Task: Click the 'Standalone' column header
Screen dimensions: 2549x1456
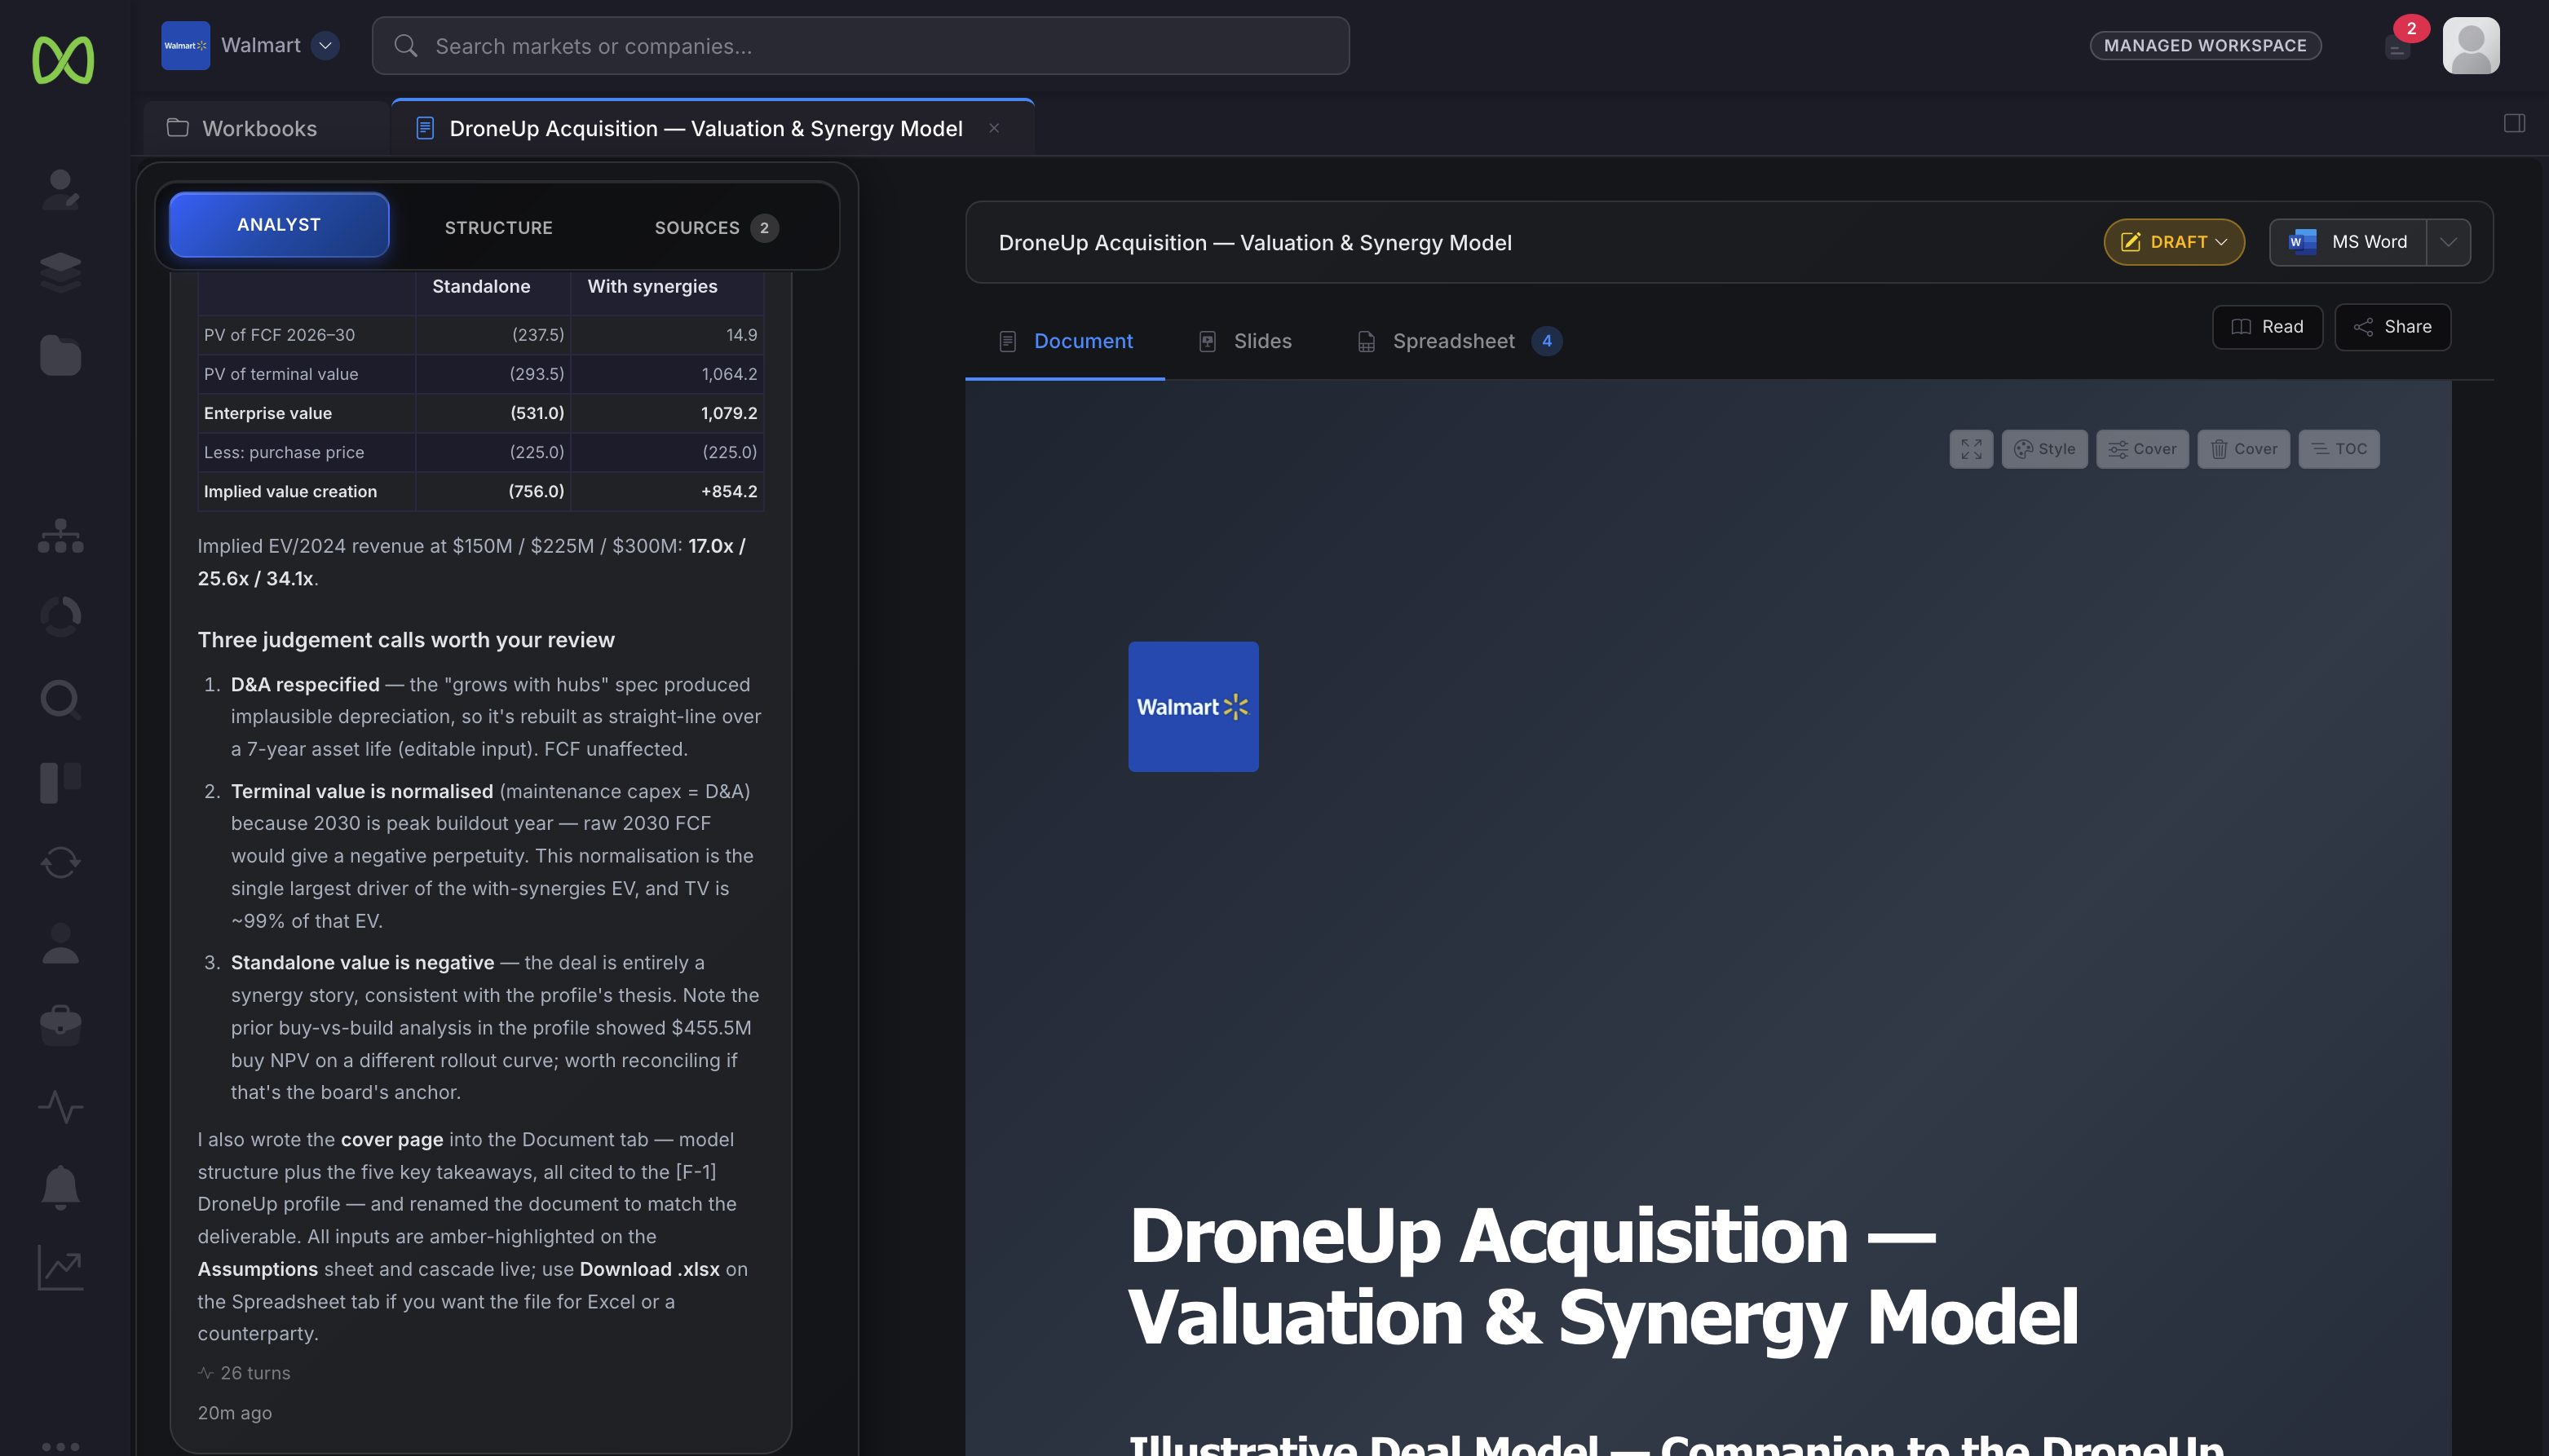Action: (x=481, y=287)
